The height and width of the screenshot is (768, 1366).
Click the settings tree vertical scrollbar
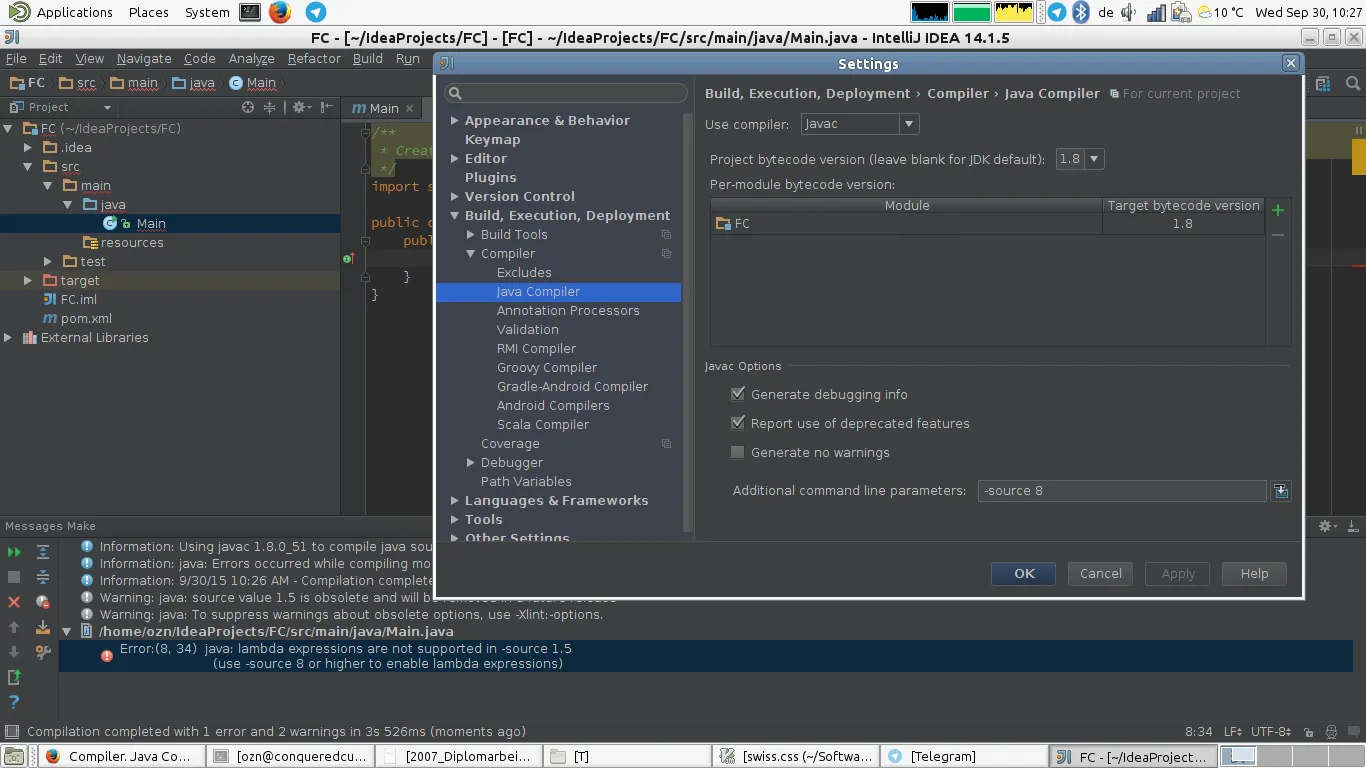tap(687, 320)
